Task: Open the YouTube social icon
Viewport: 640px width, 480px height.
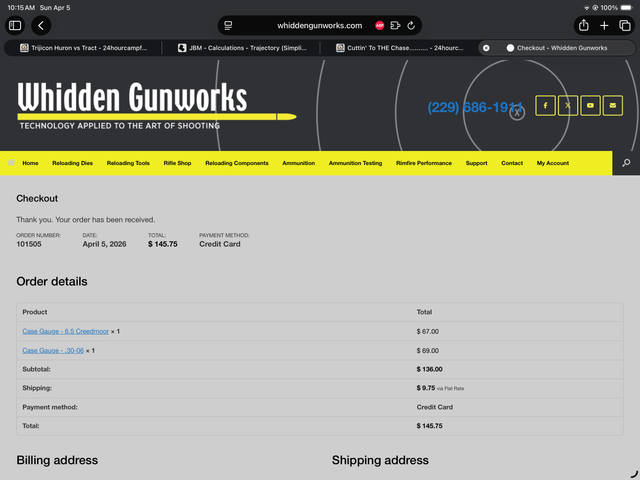Action: (590, 105)
